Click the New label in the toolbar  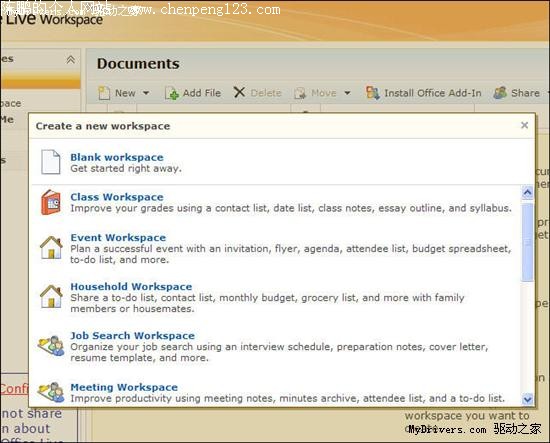(x=125, y=93)
